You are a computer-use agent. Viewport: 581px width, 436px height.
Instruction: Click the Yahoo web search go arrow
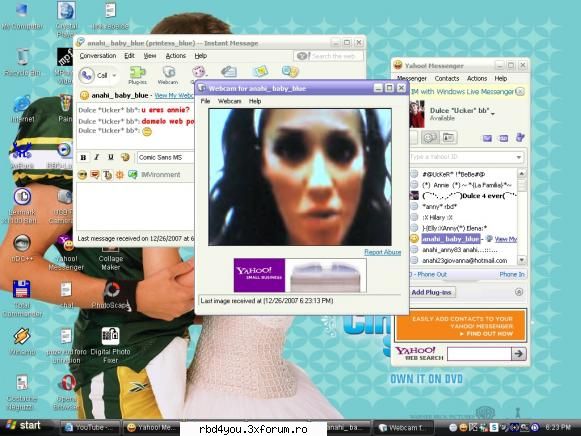click(x=518, y=354)
